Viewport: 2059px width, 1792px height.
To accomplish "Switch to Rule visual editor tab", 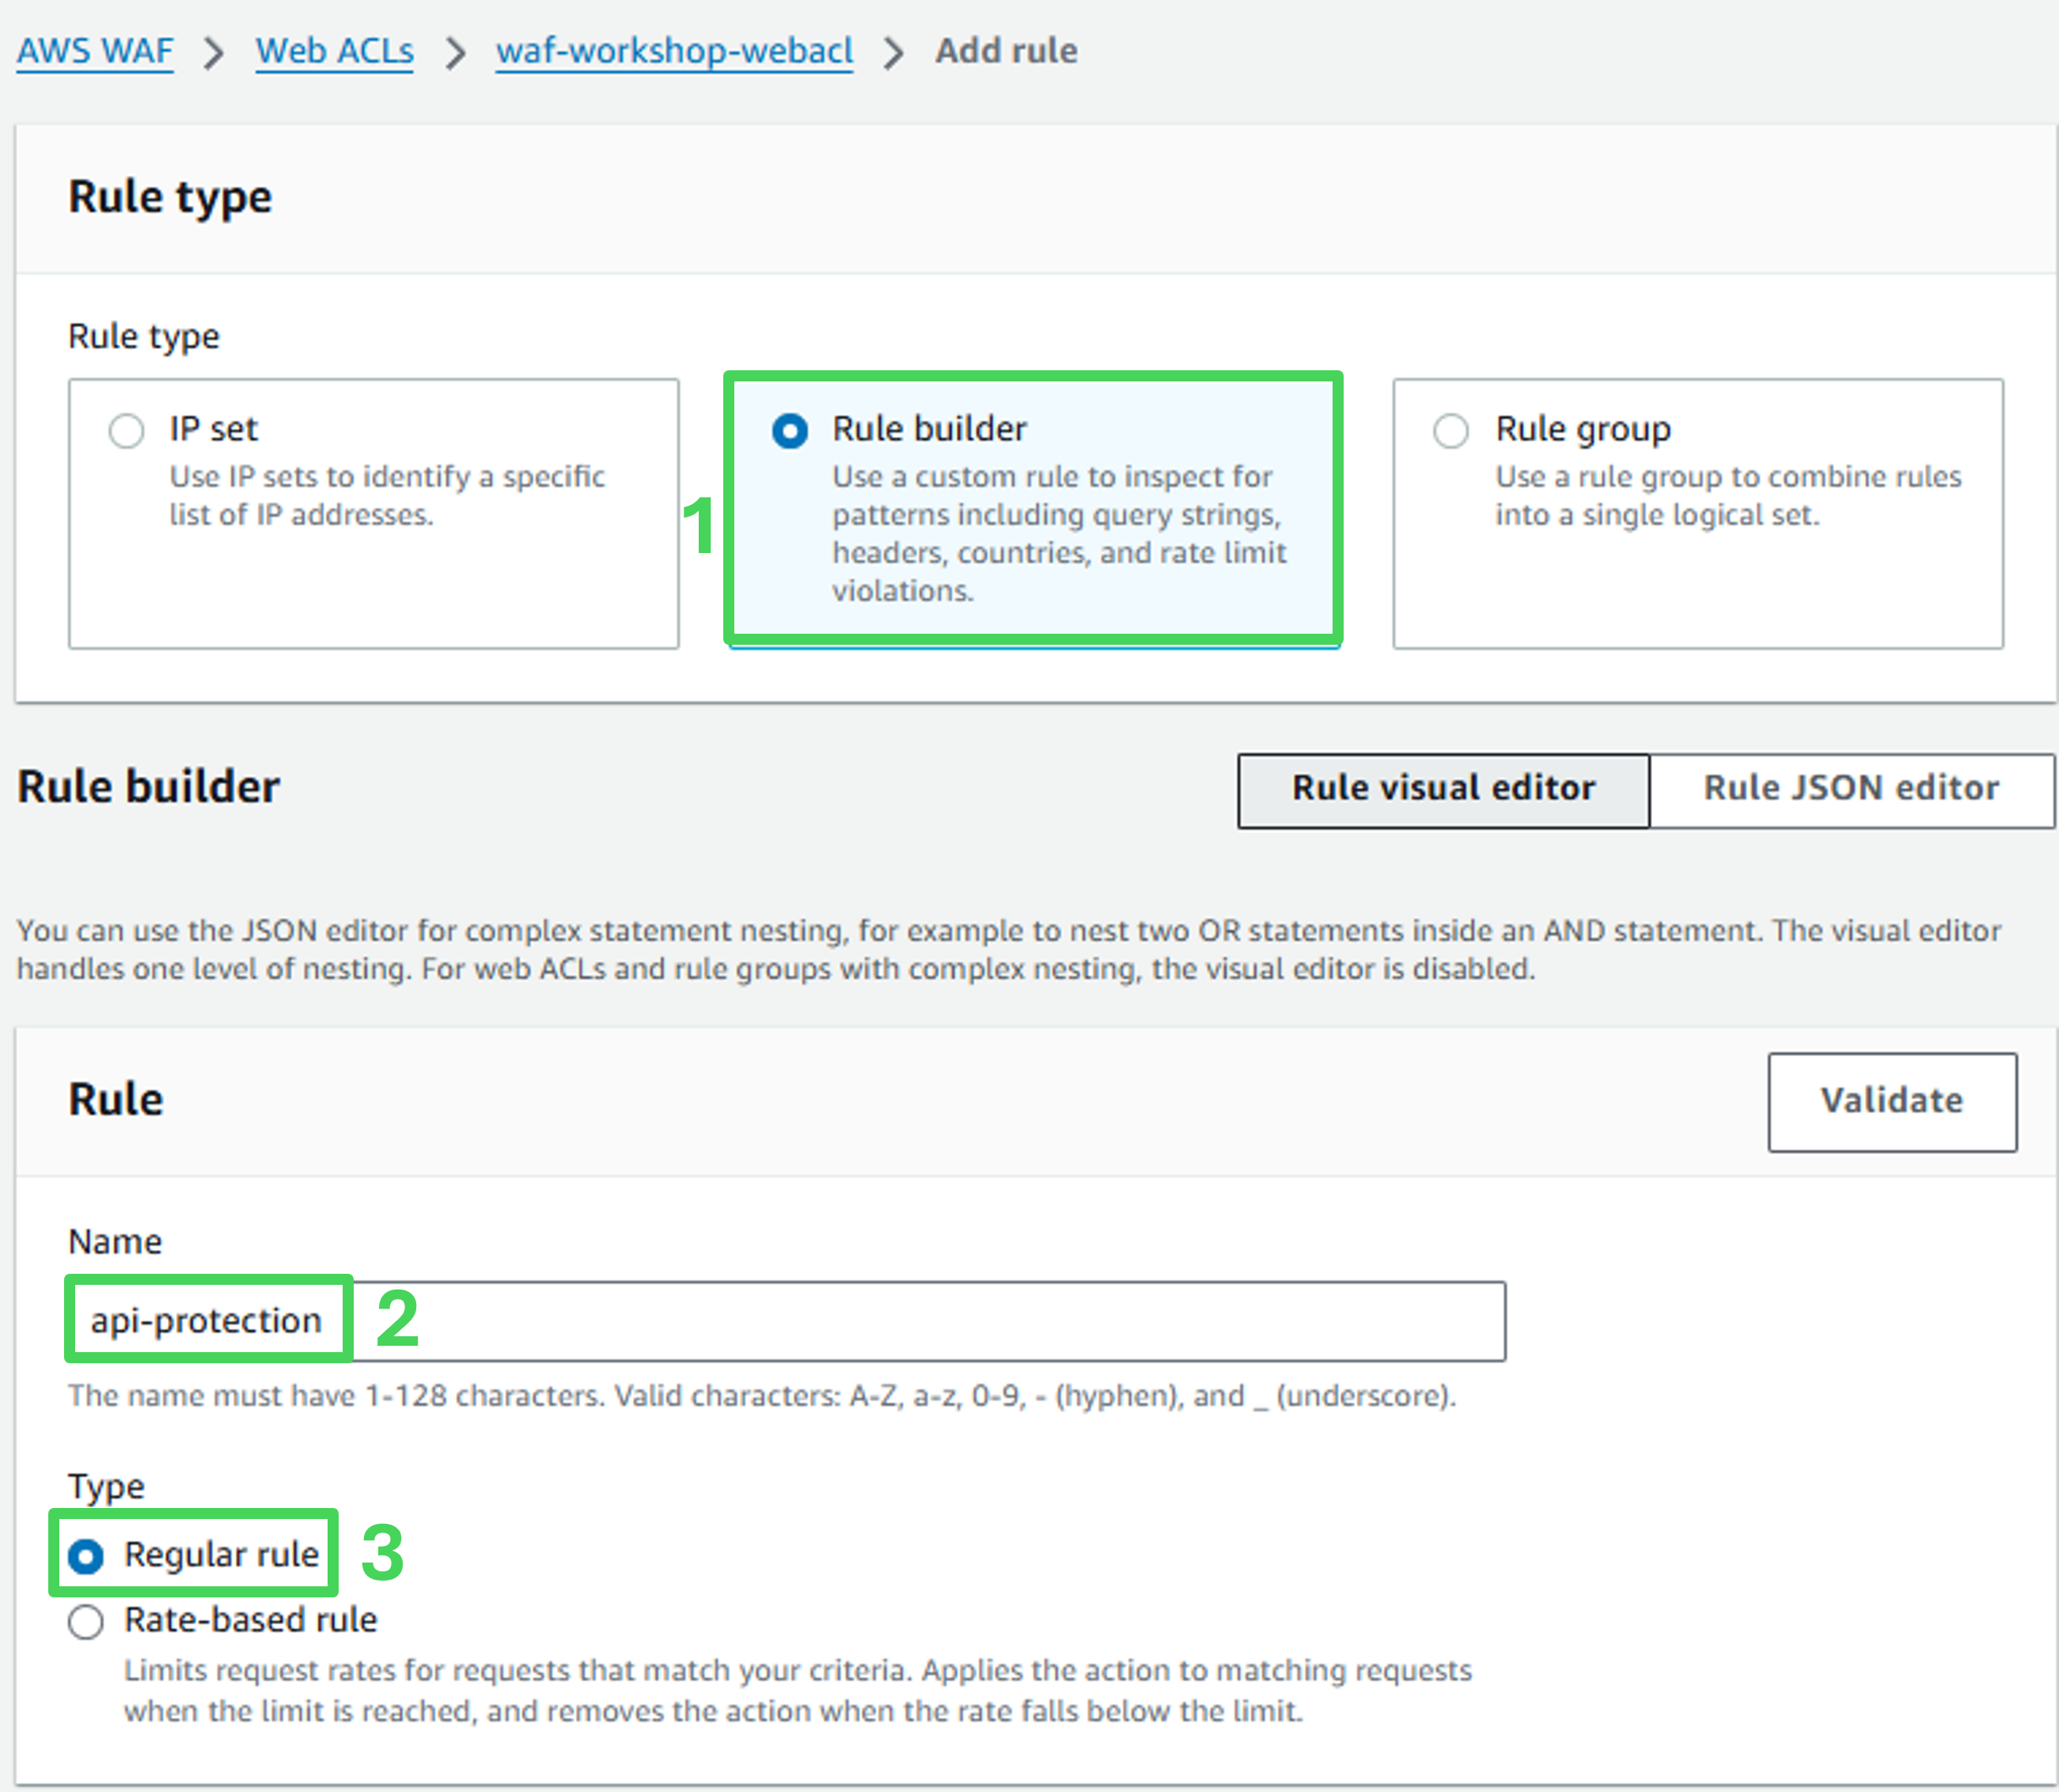I will pyautogui.click(x=1442, y=789).
